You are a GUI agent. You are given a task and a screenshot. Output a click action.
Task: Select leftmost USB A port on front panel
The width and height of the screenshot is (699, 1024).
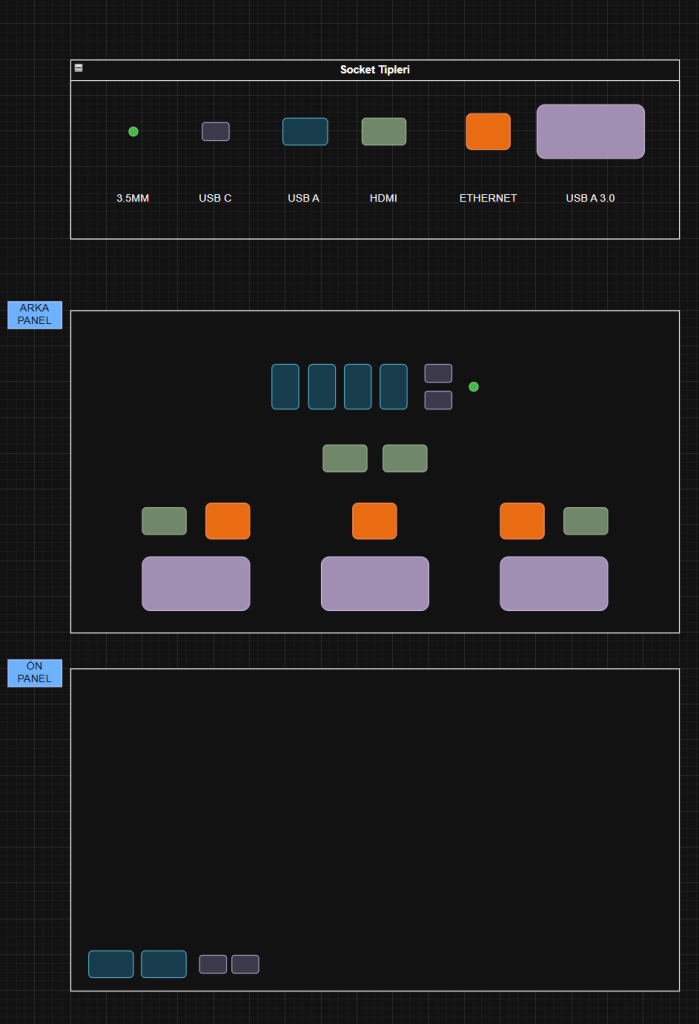(x=111, y=964)
